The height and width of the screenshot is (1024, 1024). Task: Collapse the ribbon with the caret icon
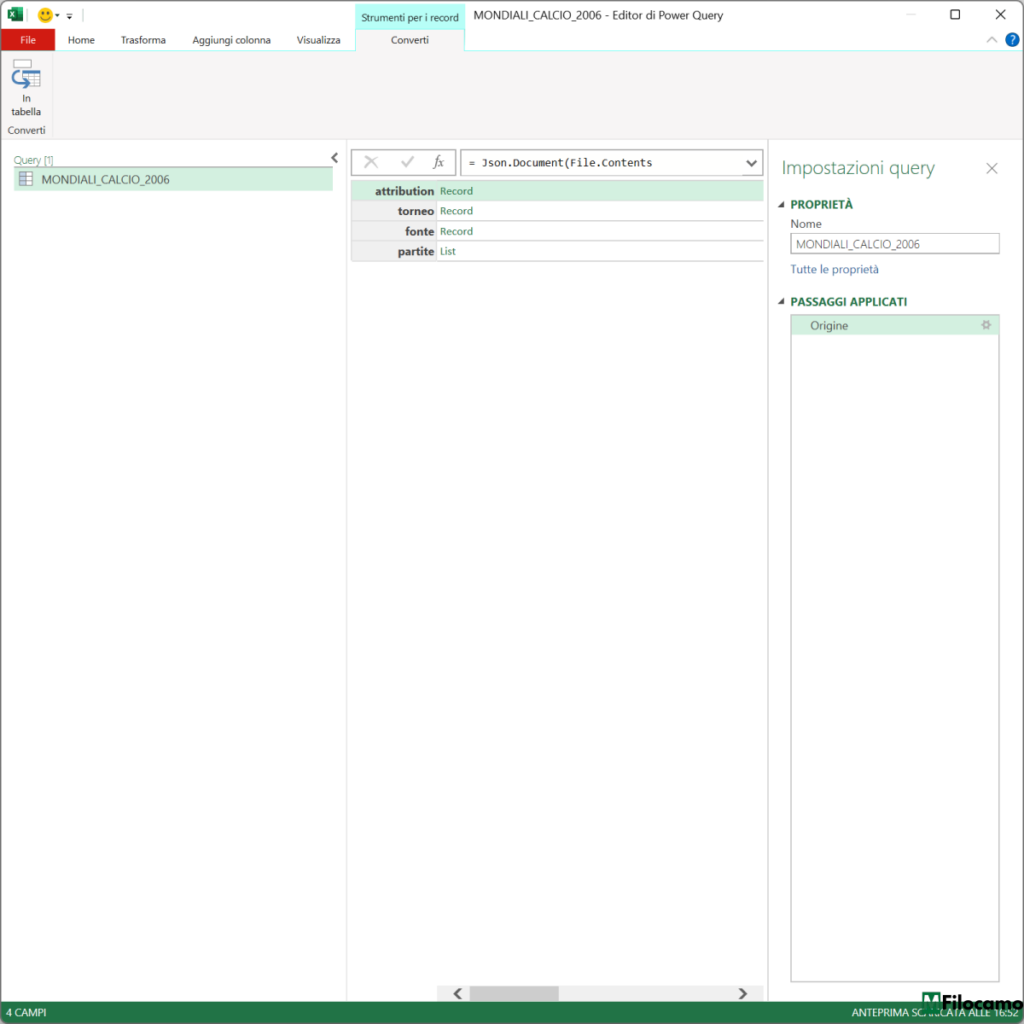pyautogui.click(x=991, y=40)
